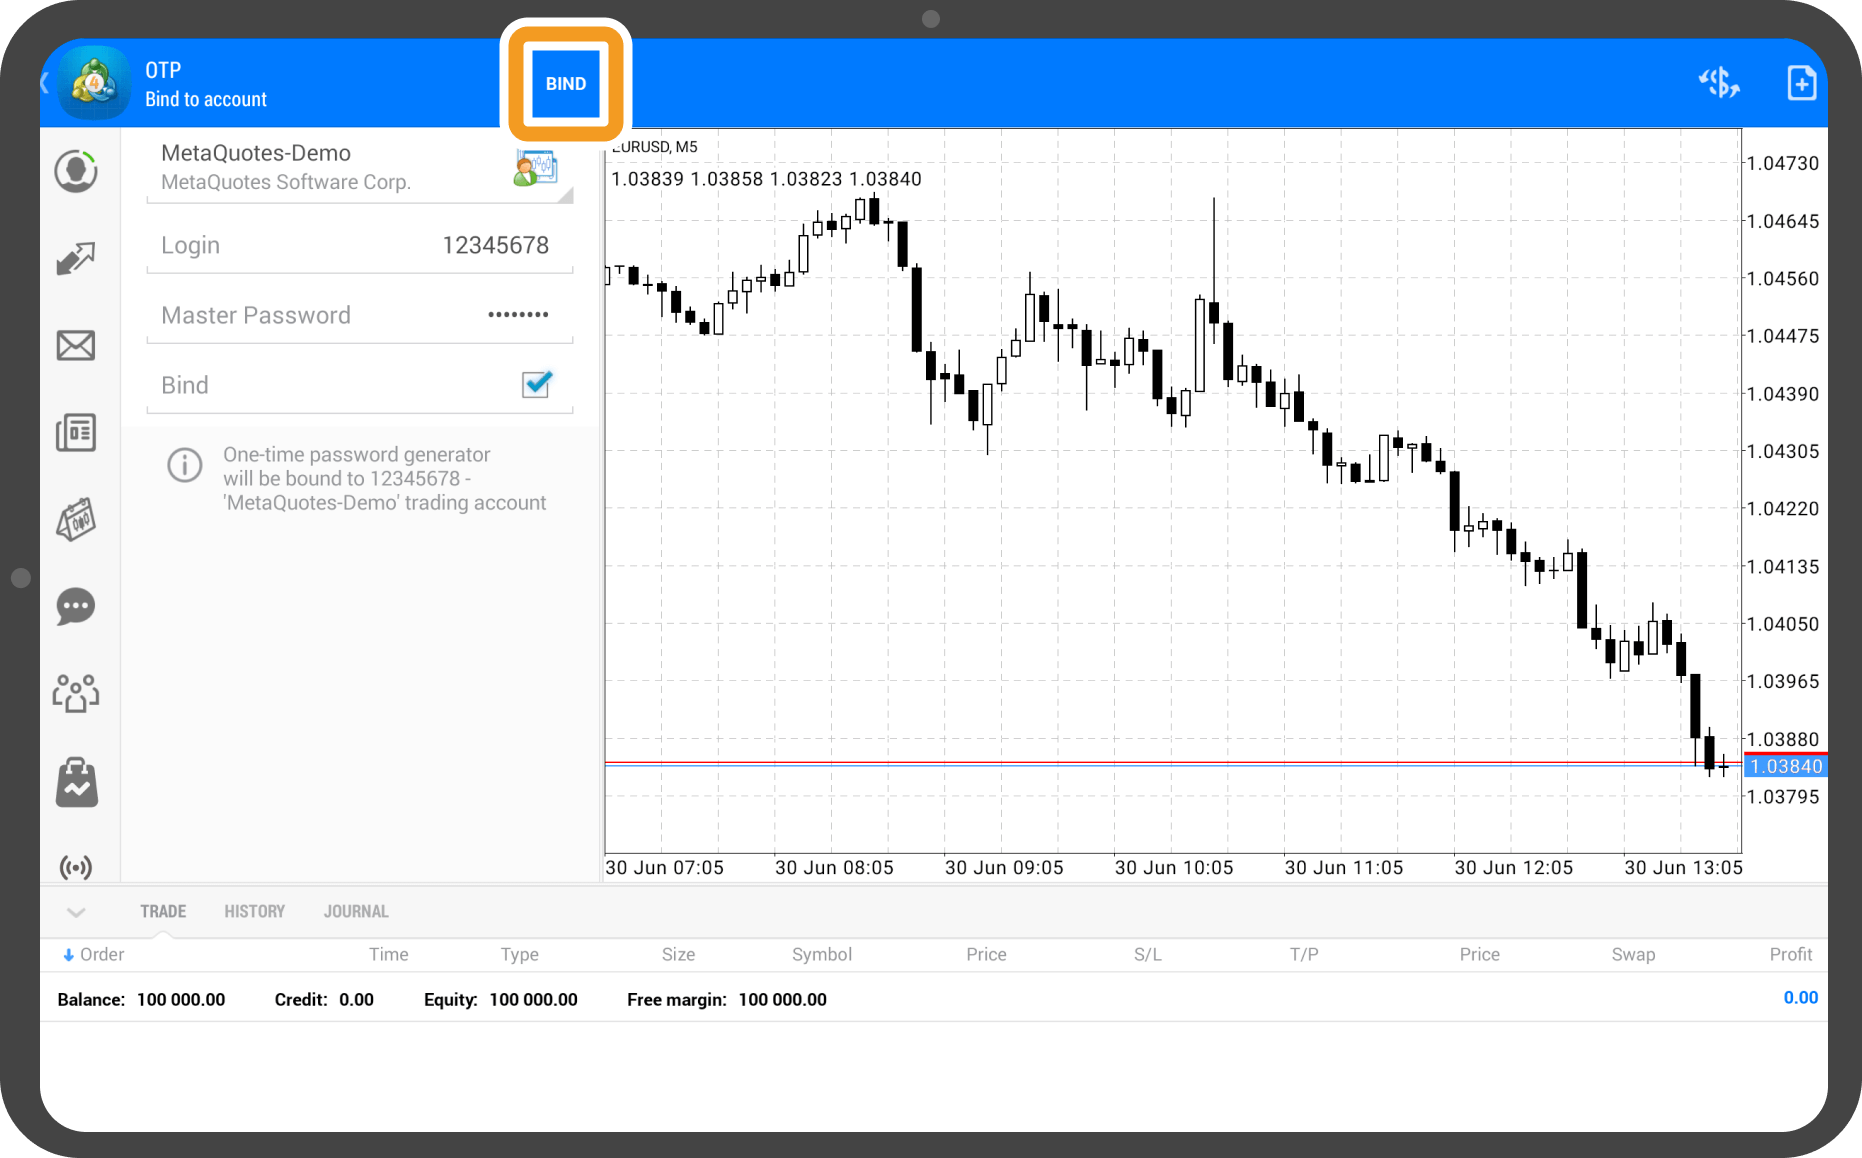Open the Signals broadcast icon
This screenshot has width=1862, height=1158.
pyautogui.click(x=76, y=866)
